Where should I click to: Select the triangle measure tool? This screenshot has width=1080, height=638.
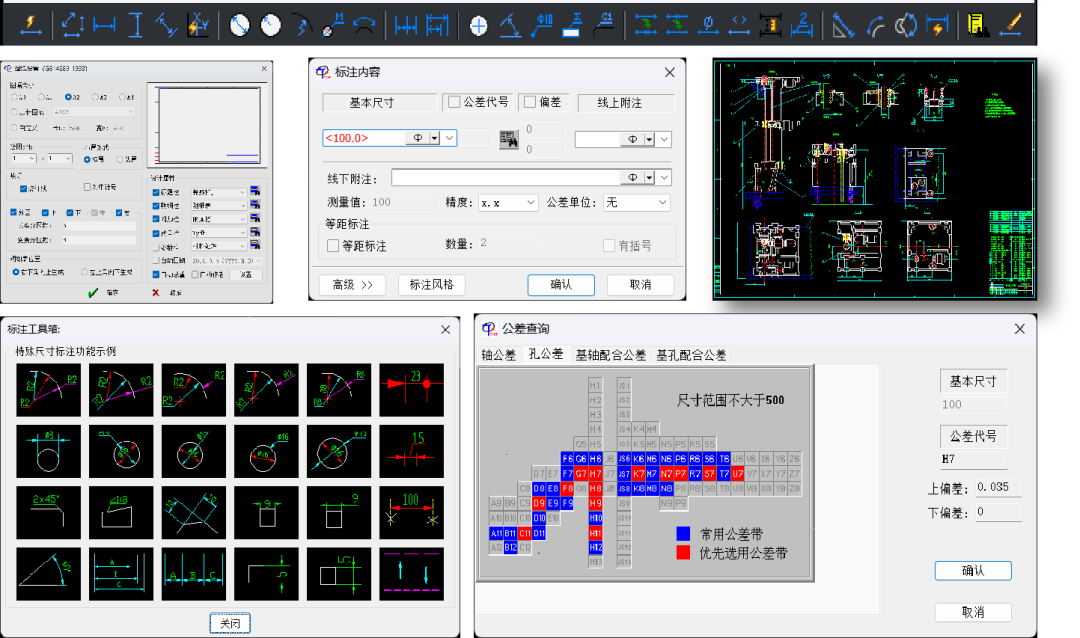pos(843,26)
